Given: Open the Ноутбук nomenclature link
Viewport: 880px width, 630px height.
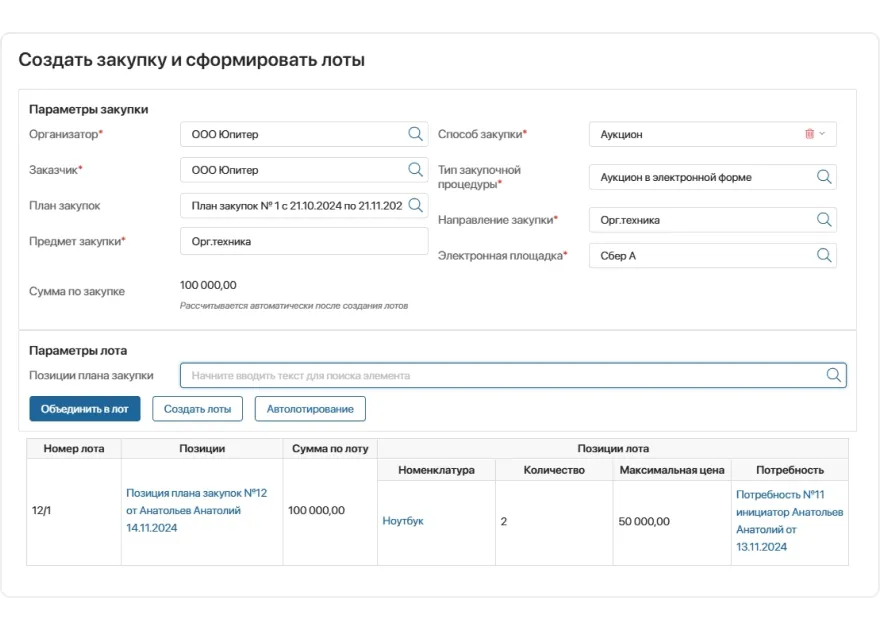Looking at the screenshot, I should (403, 521).
